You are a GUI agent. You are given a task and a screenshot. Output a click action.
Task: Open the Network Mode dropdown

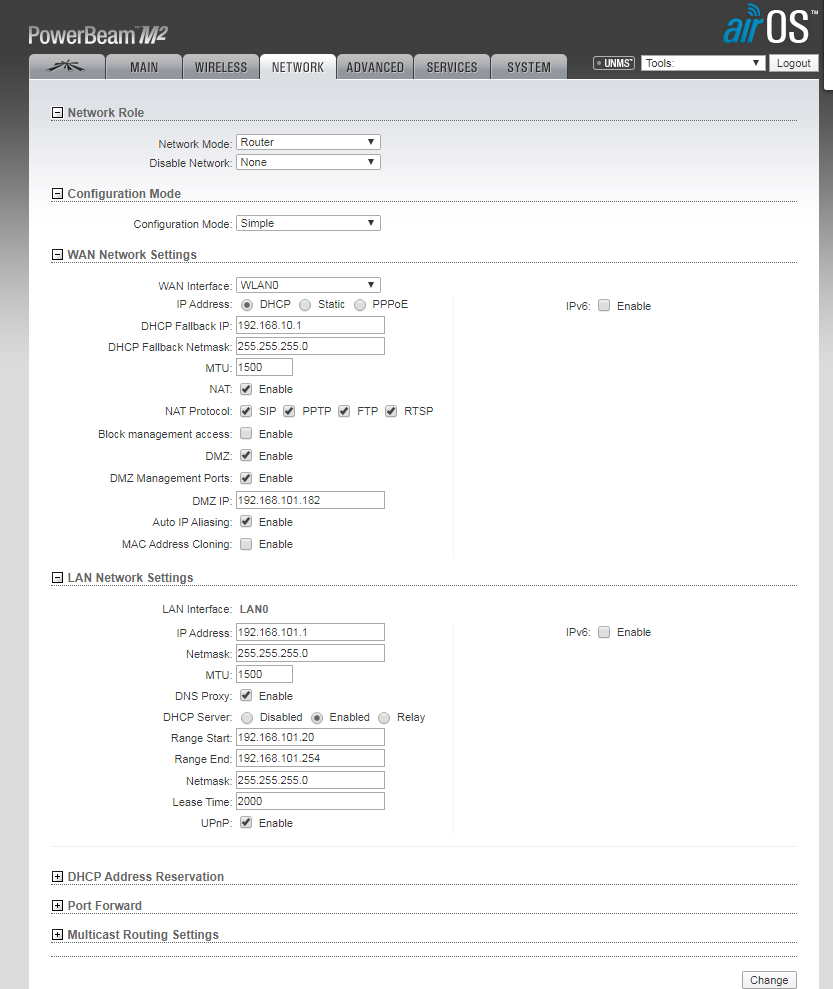[308, 143]
